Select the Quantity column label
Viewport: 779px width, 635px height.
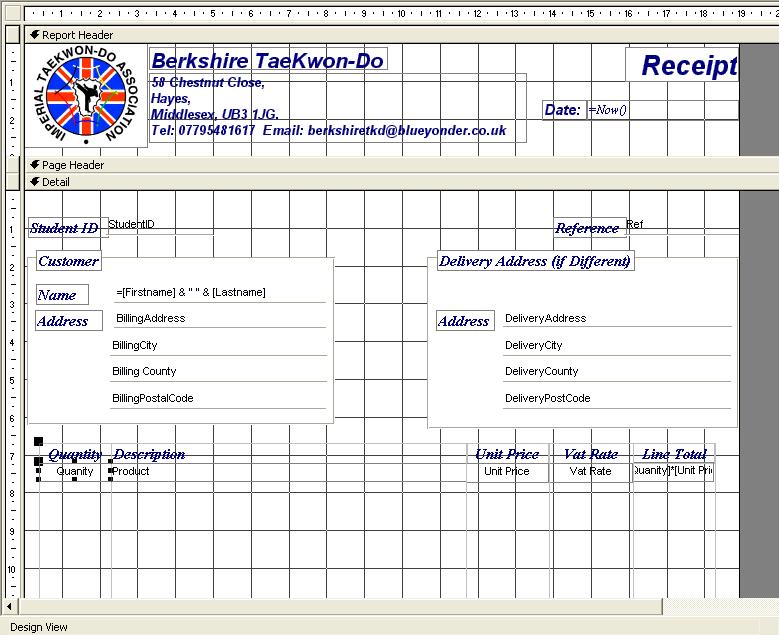coord(75,454)
